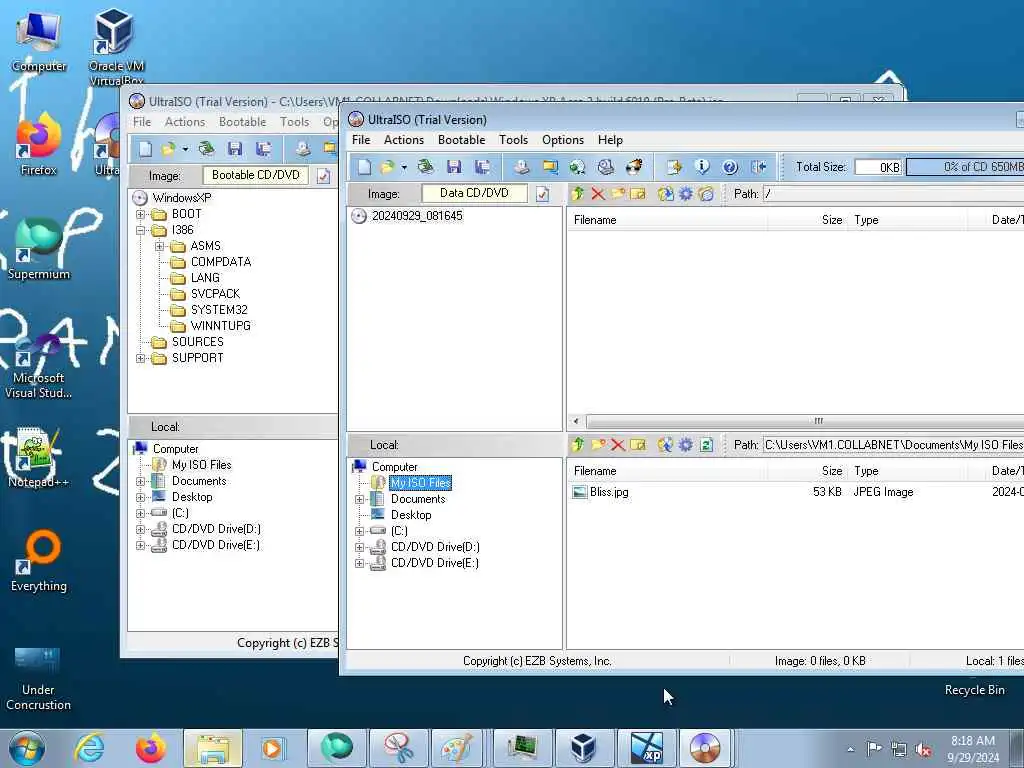This screenshot has height=768, width=1024.
Task: Select SYSTEM32 folder in back window tree
Action: pos(219,310)
